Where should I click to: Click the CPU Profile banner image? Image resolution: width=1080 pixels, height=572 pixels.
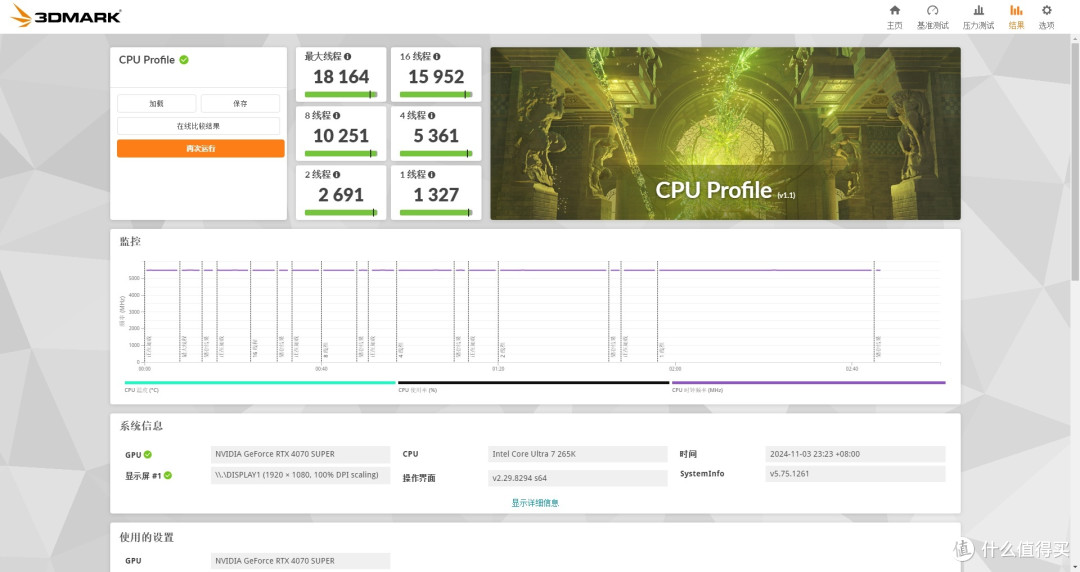pyautogui.click(x=725, y=134)
